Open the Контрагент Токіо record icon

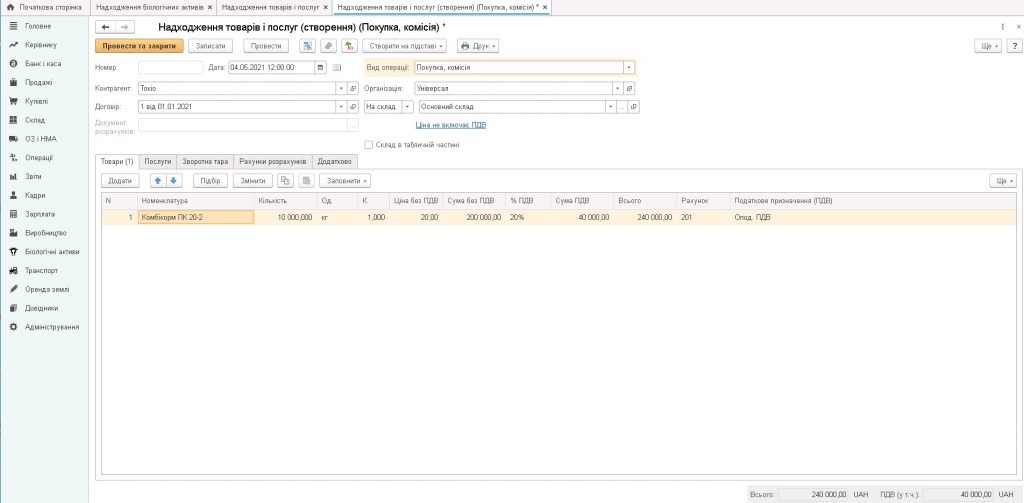point(353,87)
